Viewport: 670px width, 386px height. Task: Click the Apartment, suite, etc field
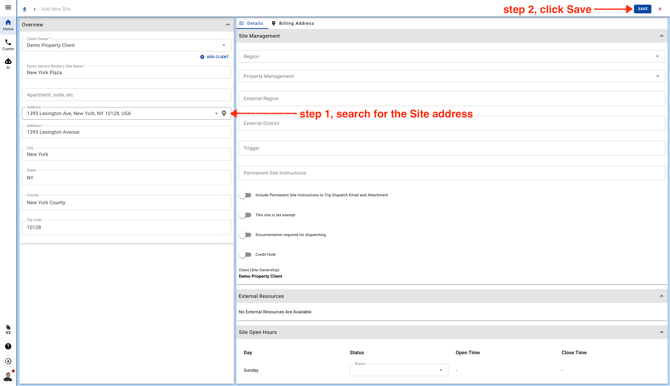point(126,95)
